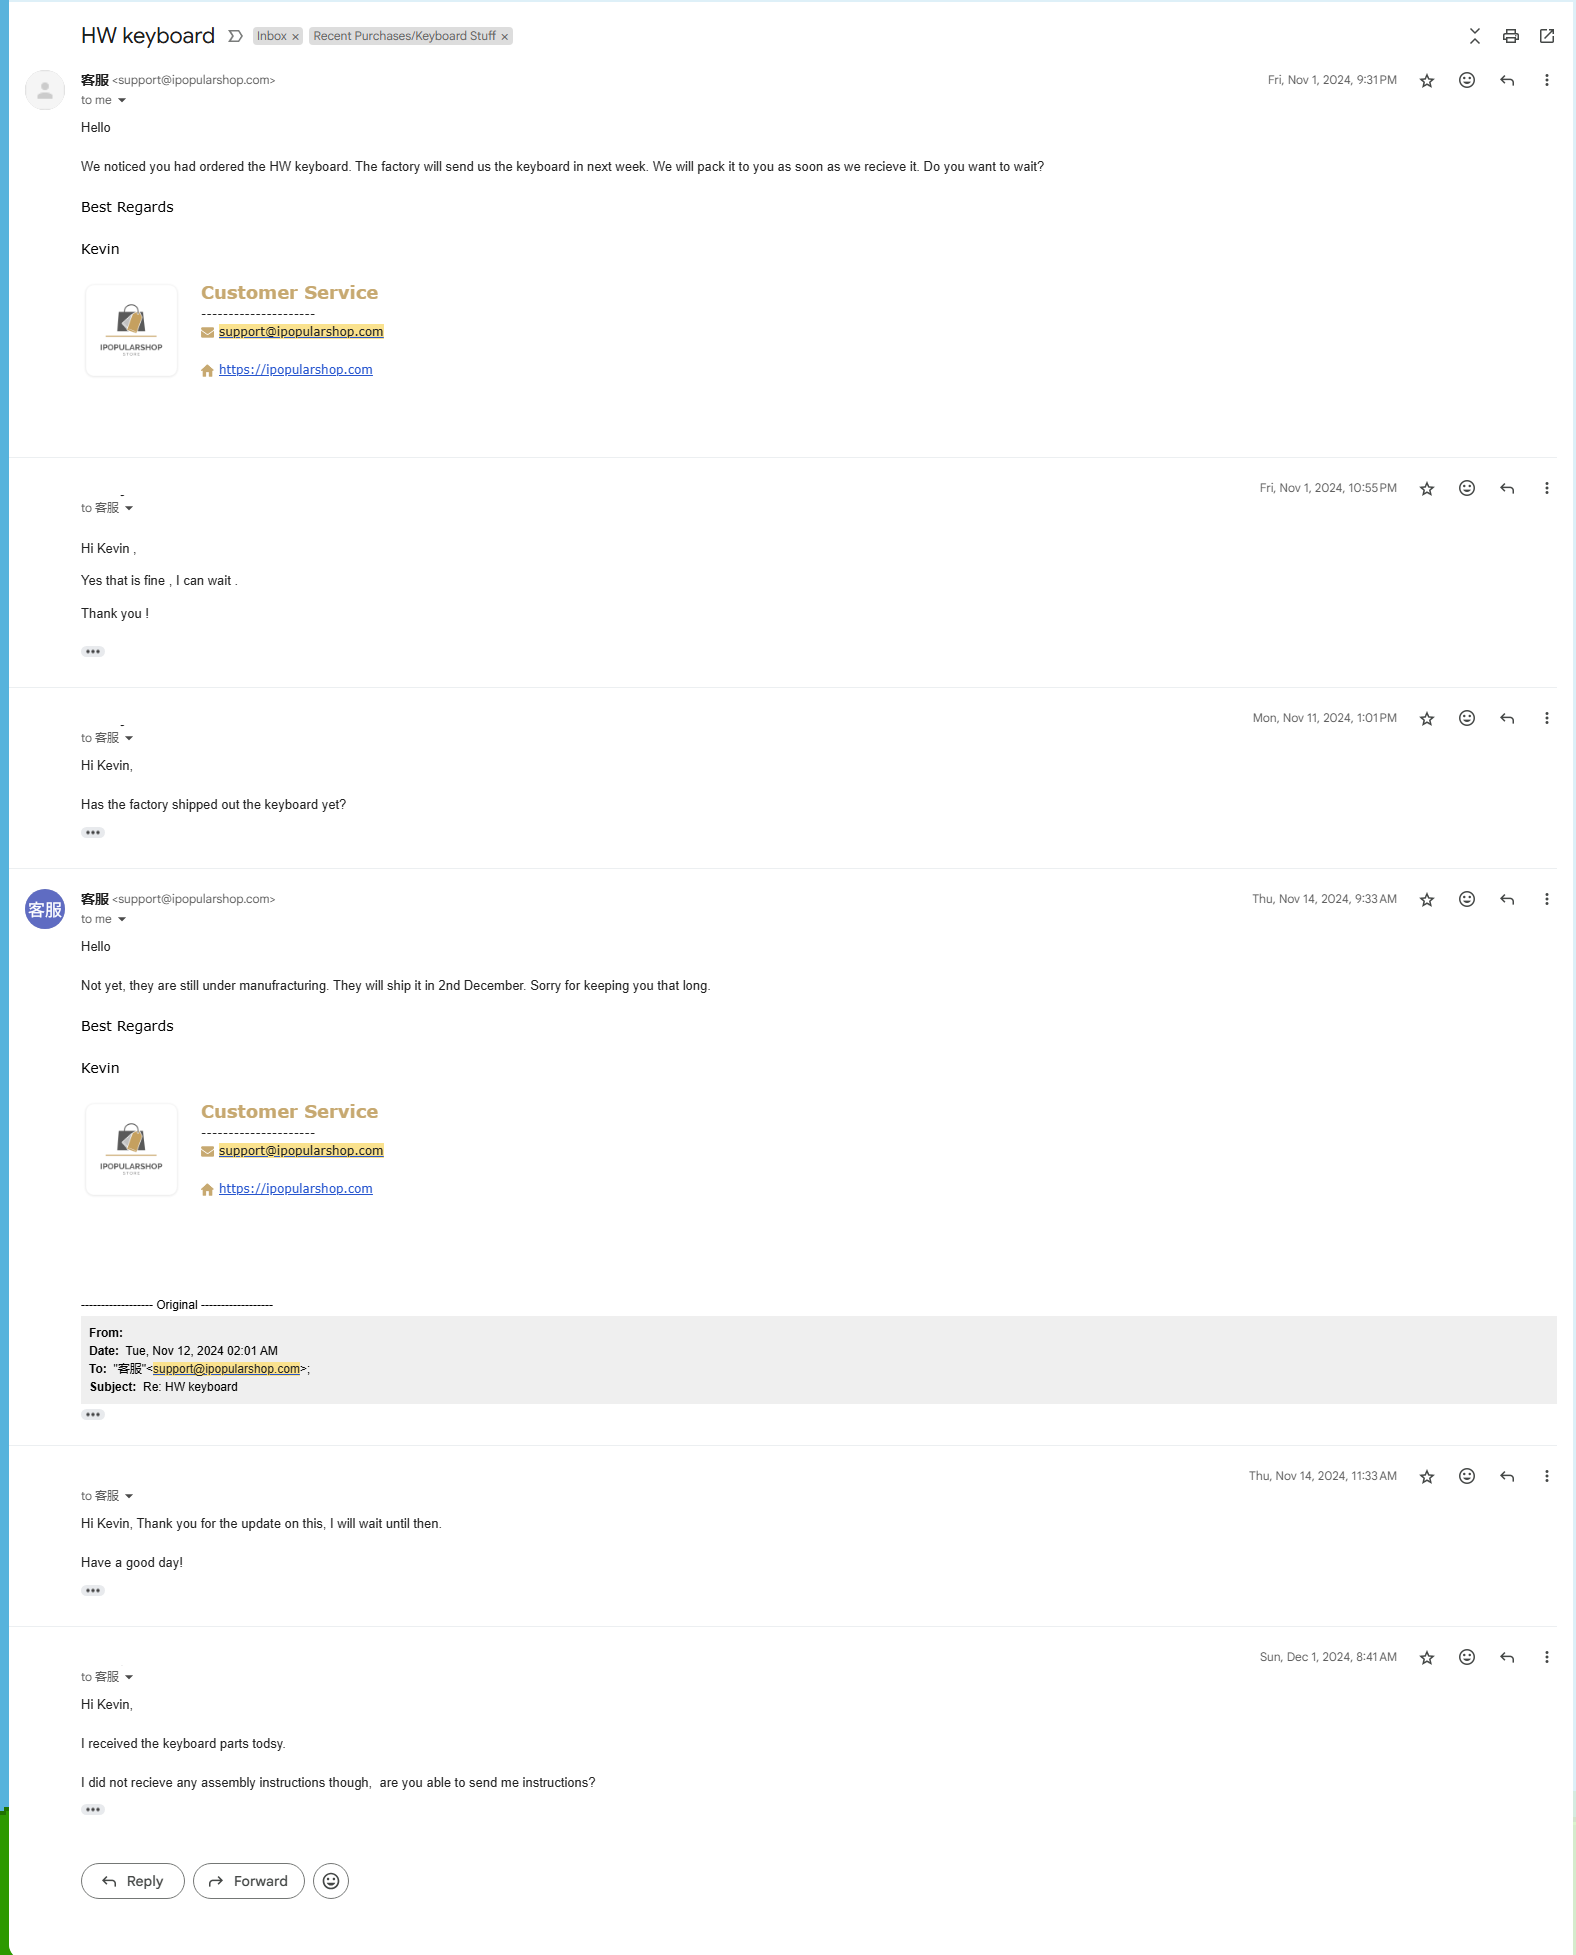Open more options for Nov 1 10:55 PM message
This screenshot has width=1576, height=1955.
(1546, 488)
